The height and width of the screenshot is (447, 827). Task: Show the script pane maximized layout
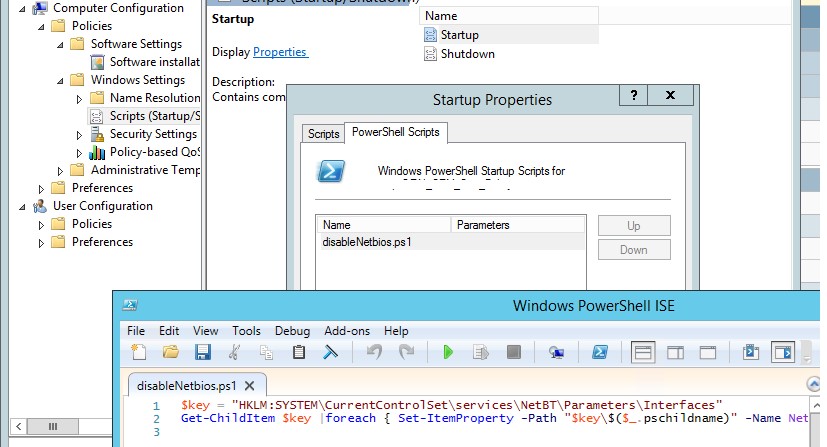click(x=708, y=352)
